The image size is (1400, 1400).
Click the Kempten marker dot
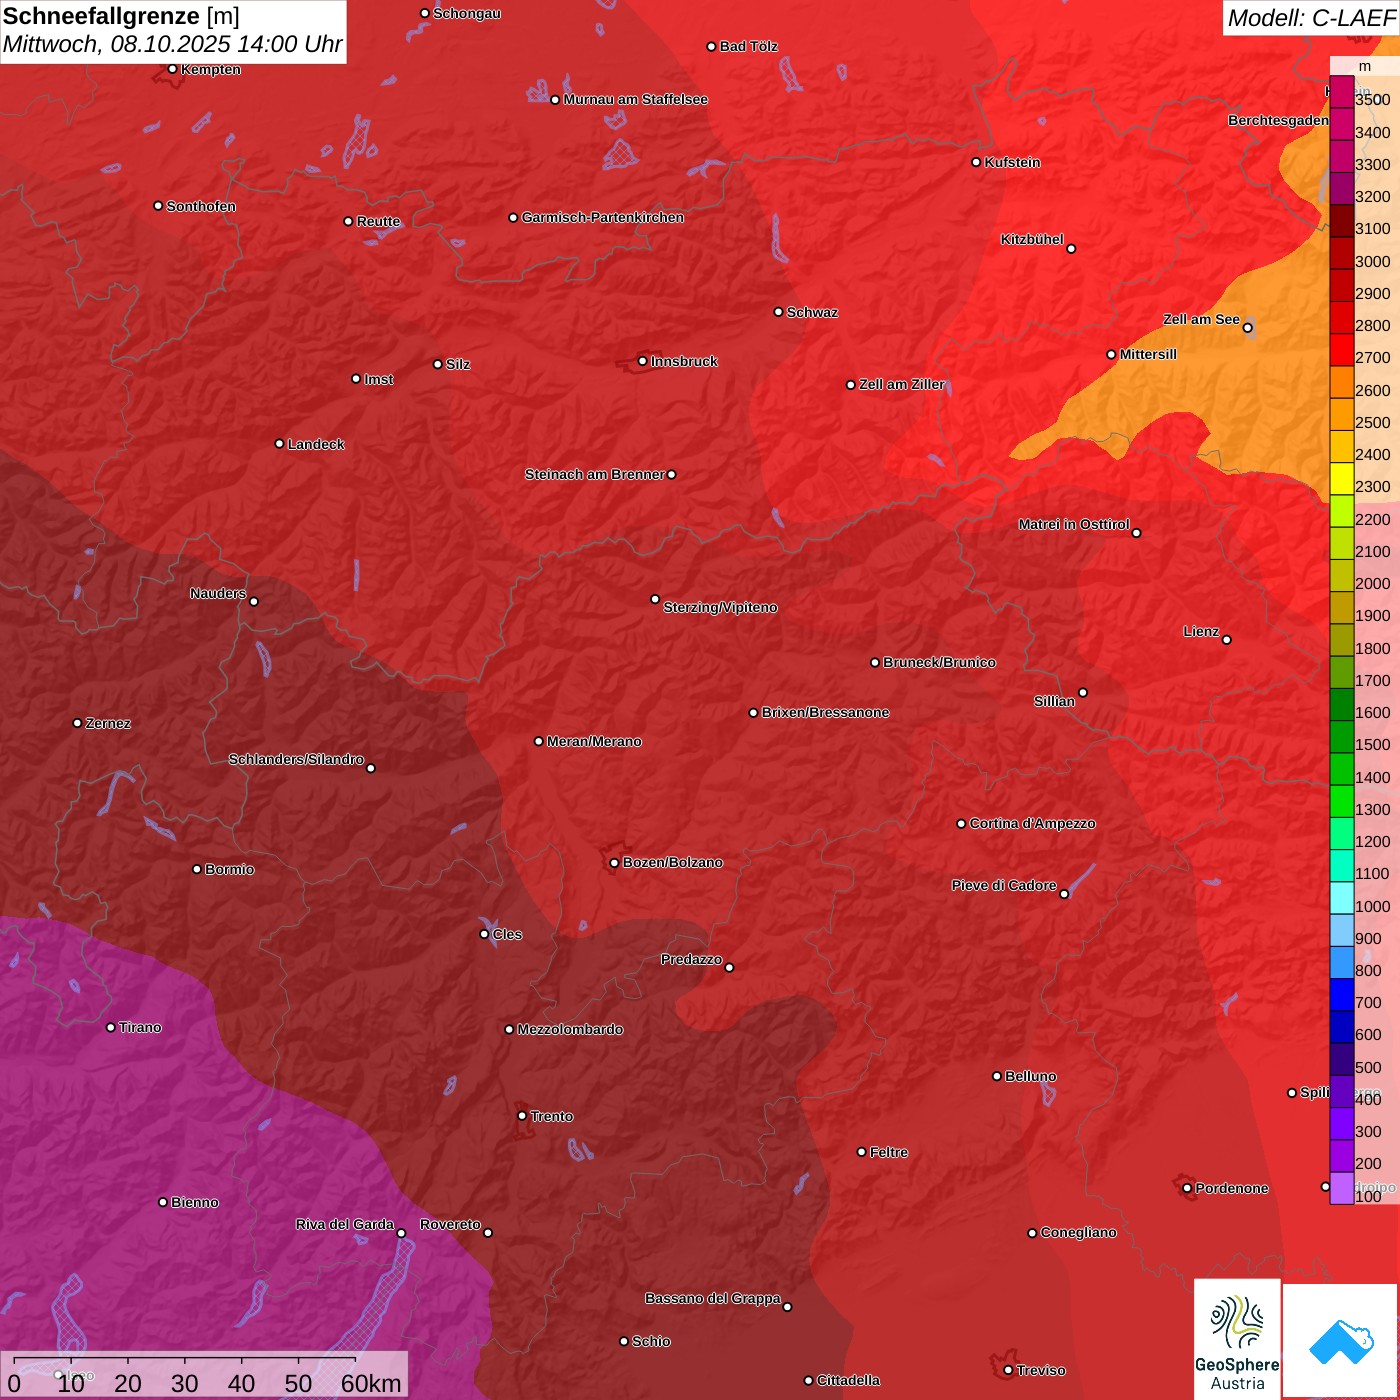click(x=173, y=69)
